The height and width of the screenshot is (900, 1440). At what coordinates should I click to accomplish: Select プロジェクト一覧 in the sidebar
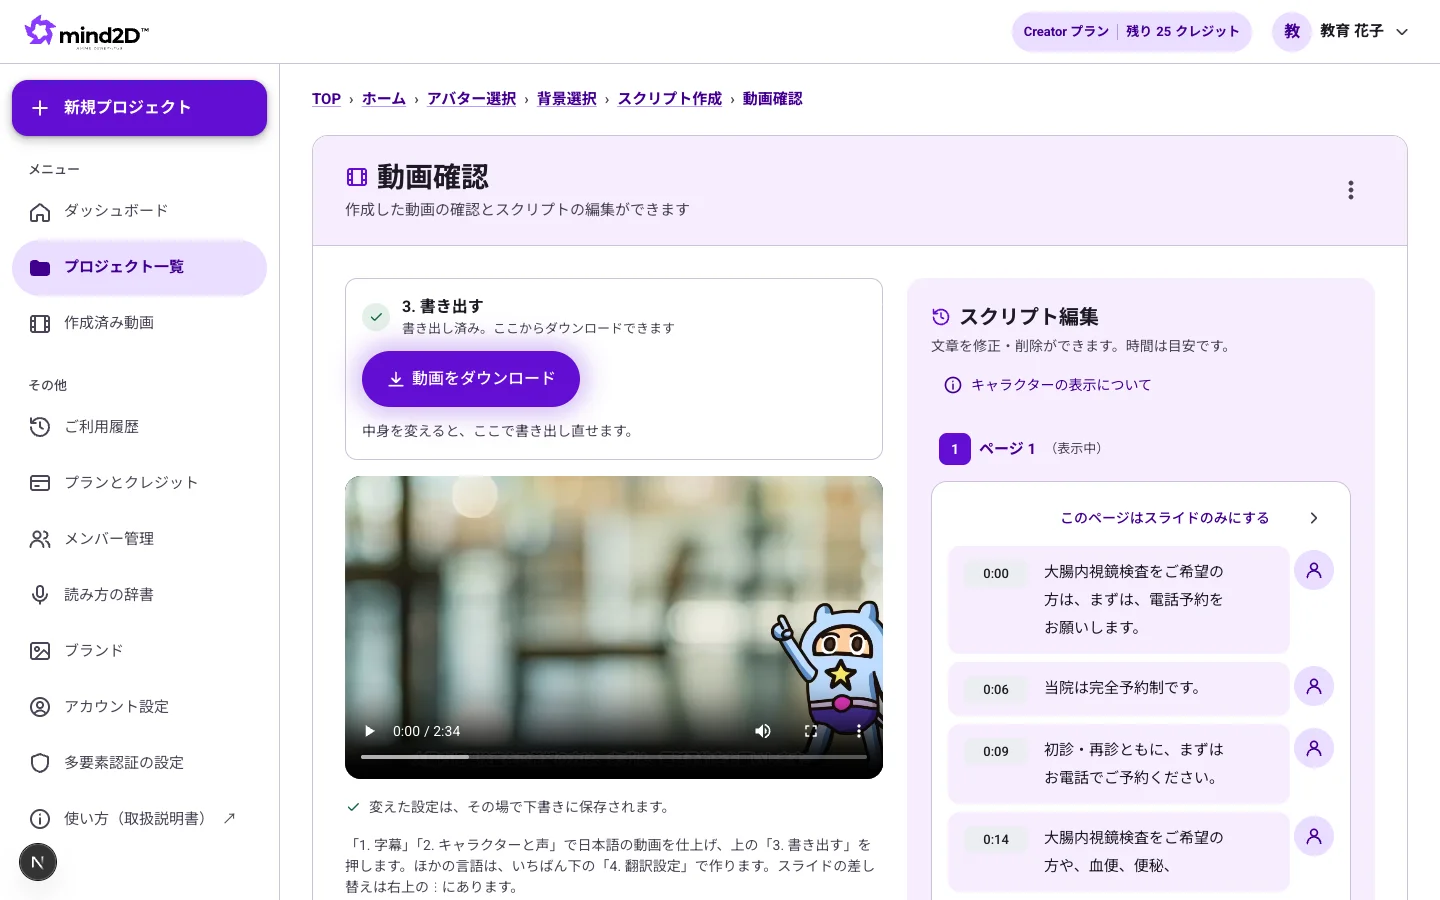point(139,268)
